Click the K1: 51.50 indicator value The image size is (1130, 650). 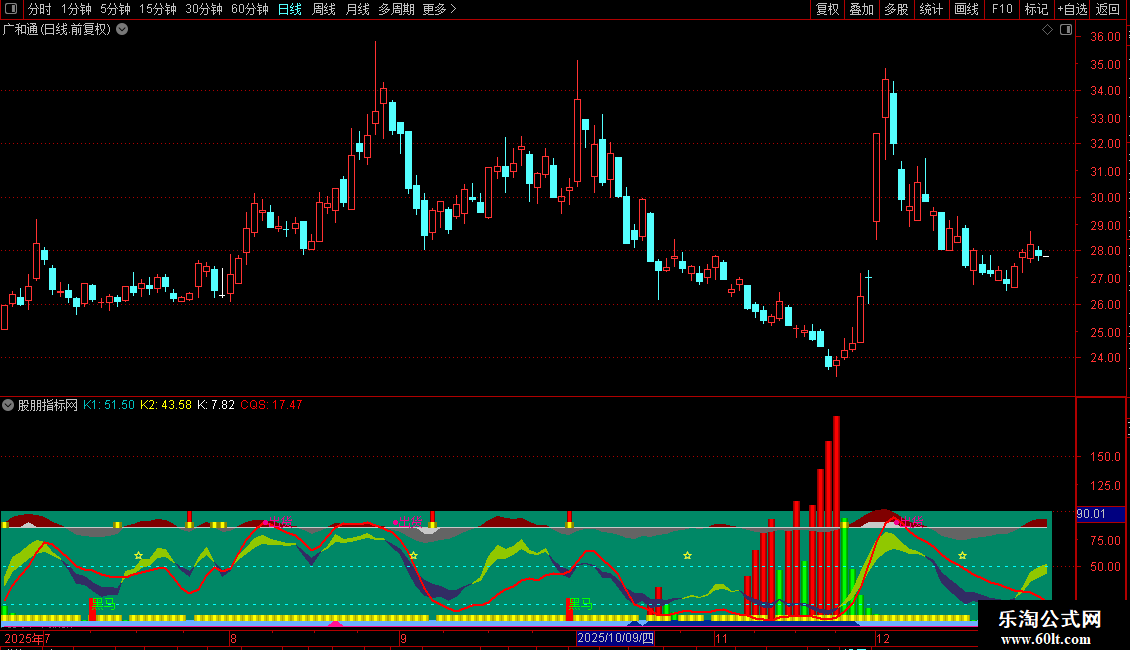[x=109, y=405]
